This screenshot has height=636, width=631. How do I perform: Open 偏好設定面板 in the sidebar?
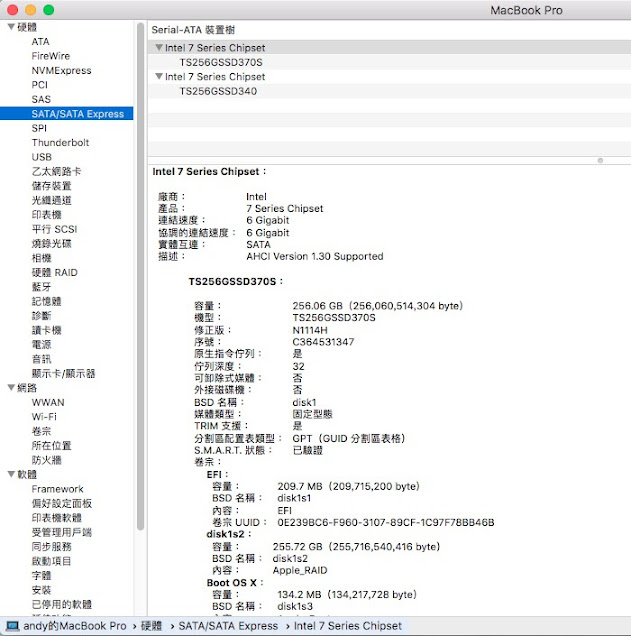click(x=62, y=503)
